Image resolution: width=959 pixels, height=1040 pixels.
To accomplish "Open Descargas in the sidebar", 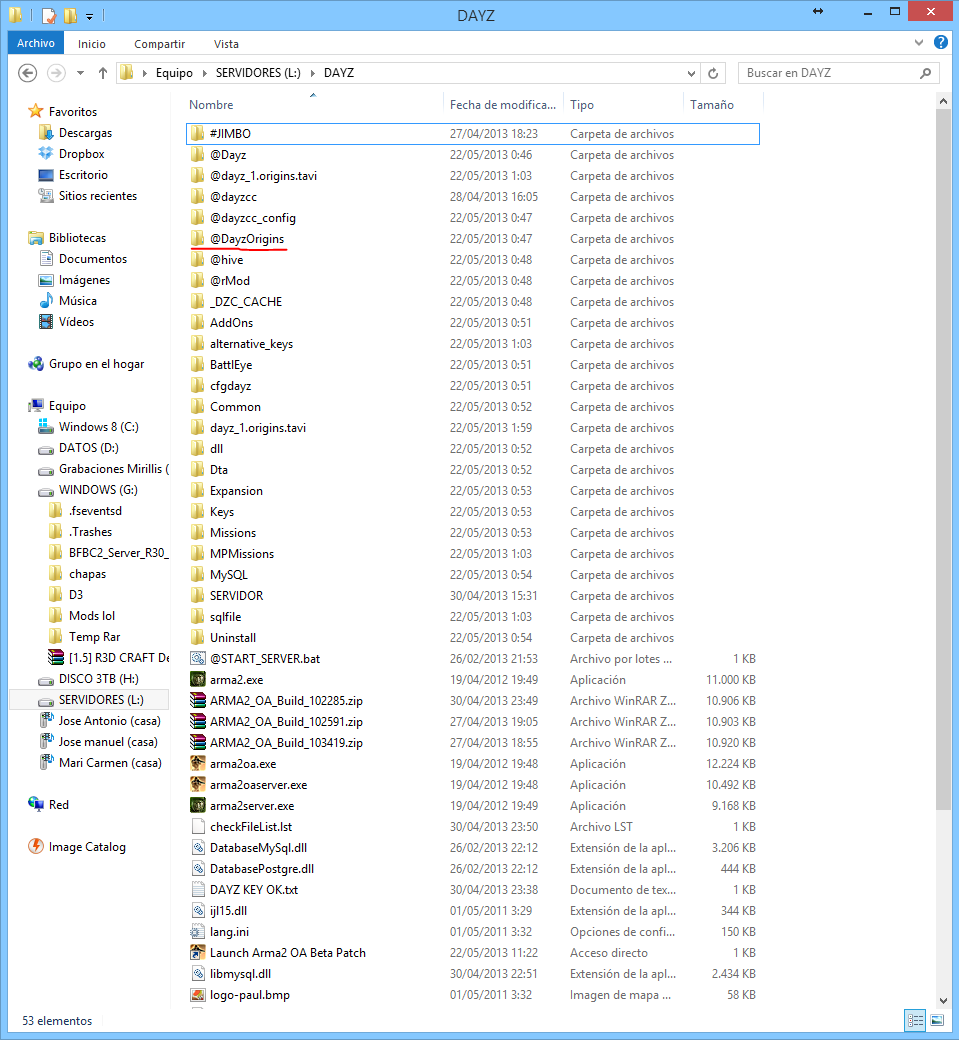I will (x=85, y=133).
